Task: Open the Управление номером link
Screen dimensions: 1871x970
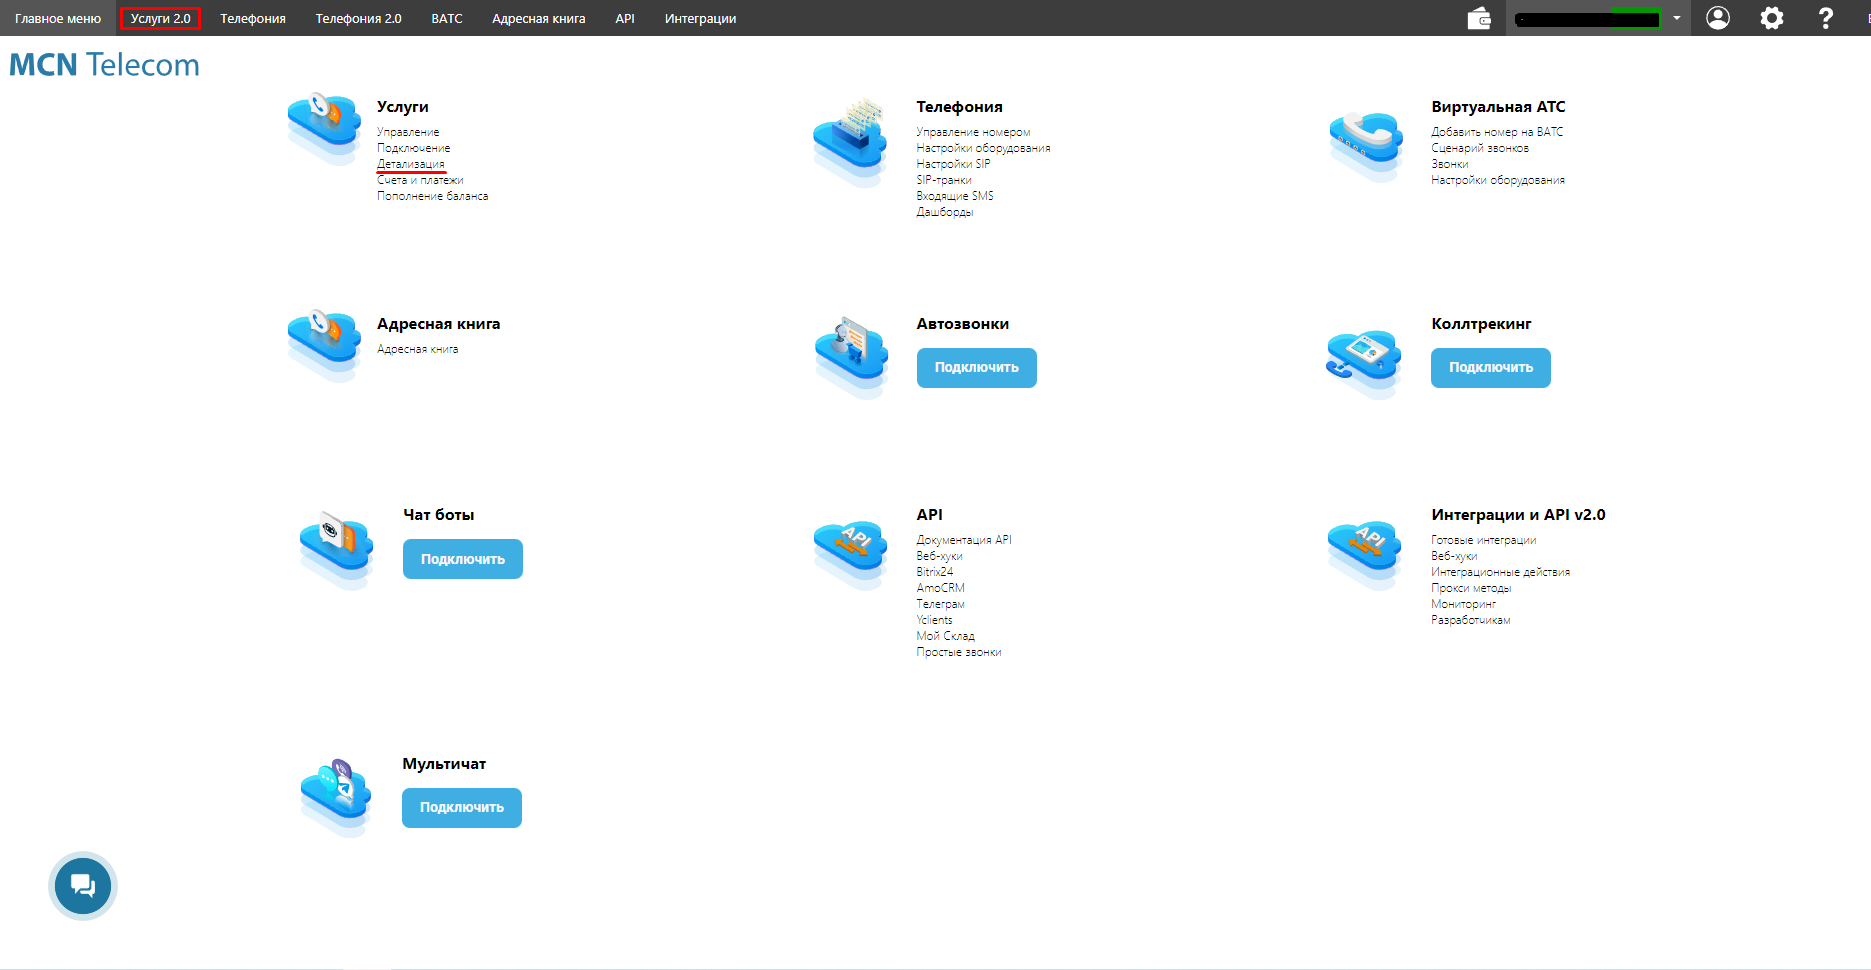Action: pyautogui.click(x=973, y=132)
